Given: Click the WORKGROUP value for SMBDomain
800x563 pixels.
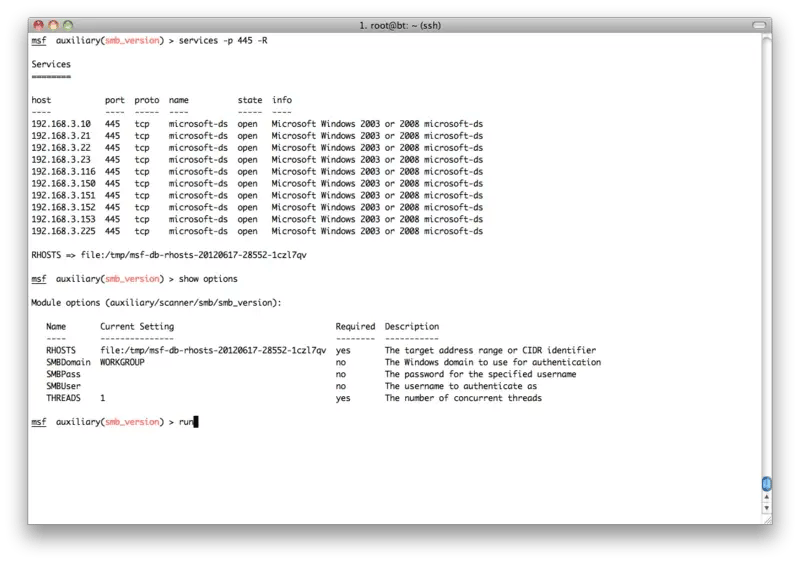Looking at the screenshot, I should [x=122, y=362].
